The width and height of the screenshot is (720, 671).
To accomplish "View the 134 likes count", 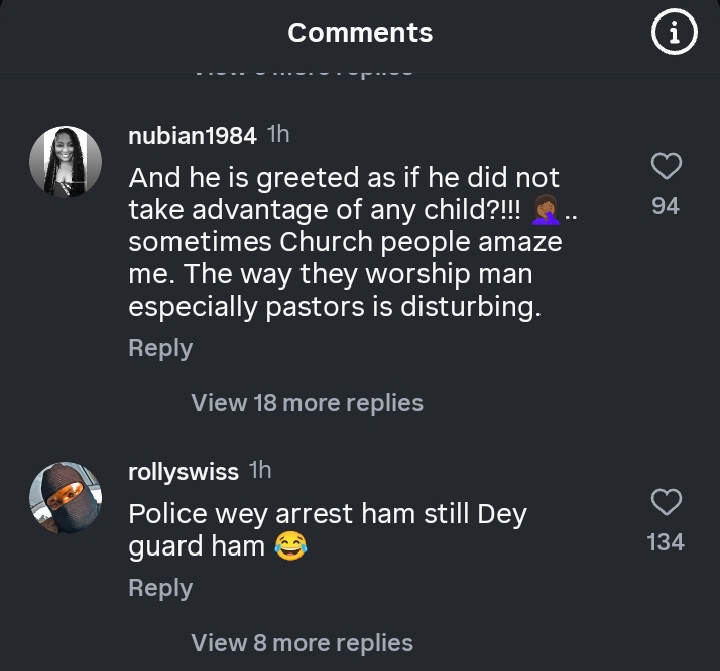I will [665, 542].
